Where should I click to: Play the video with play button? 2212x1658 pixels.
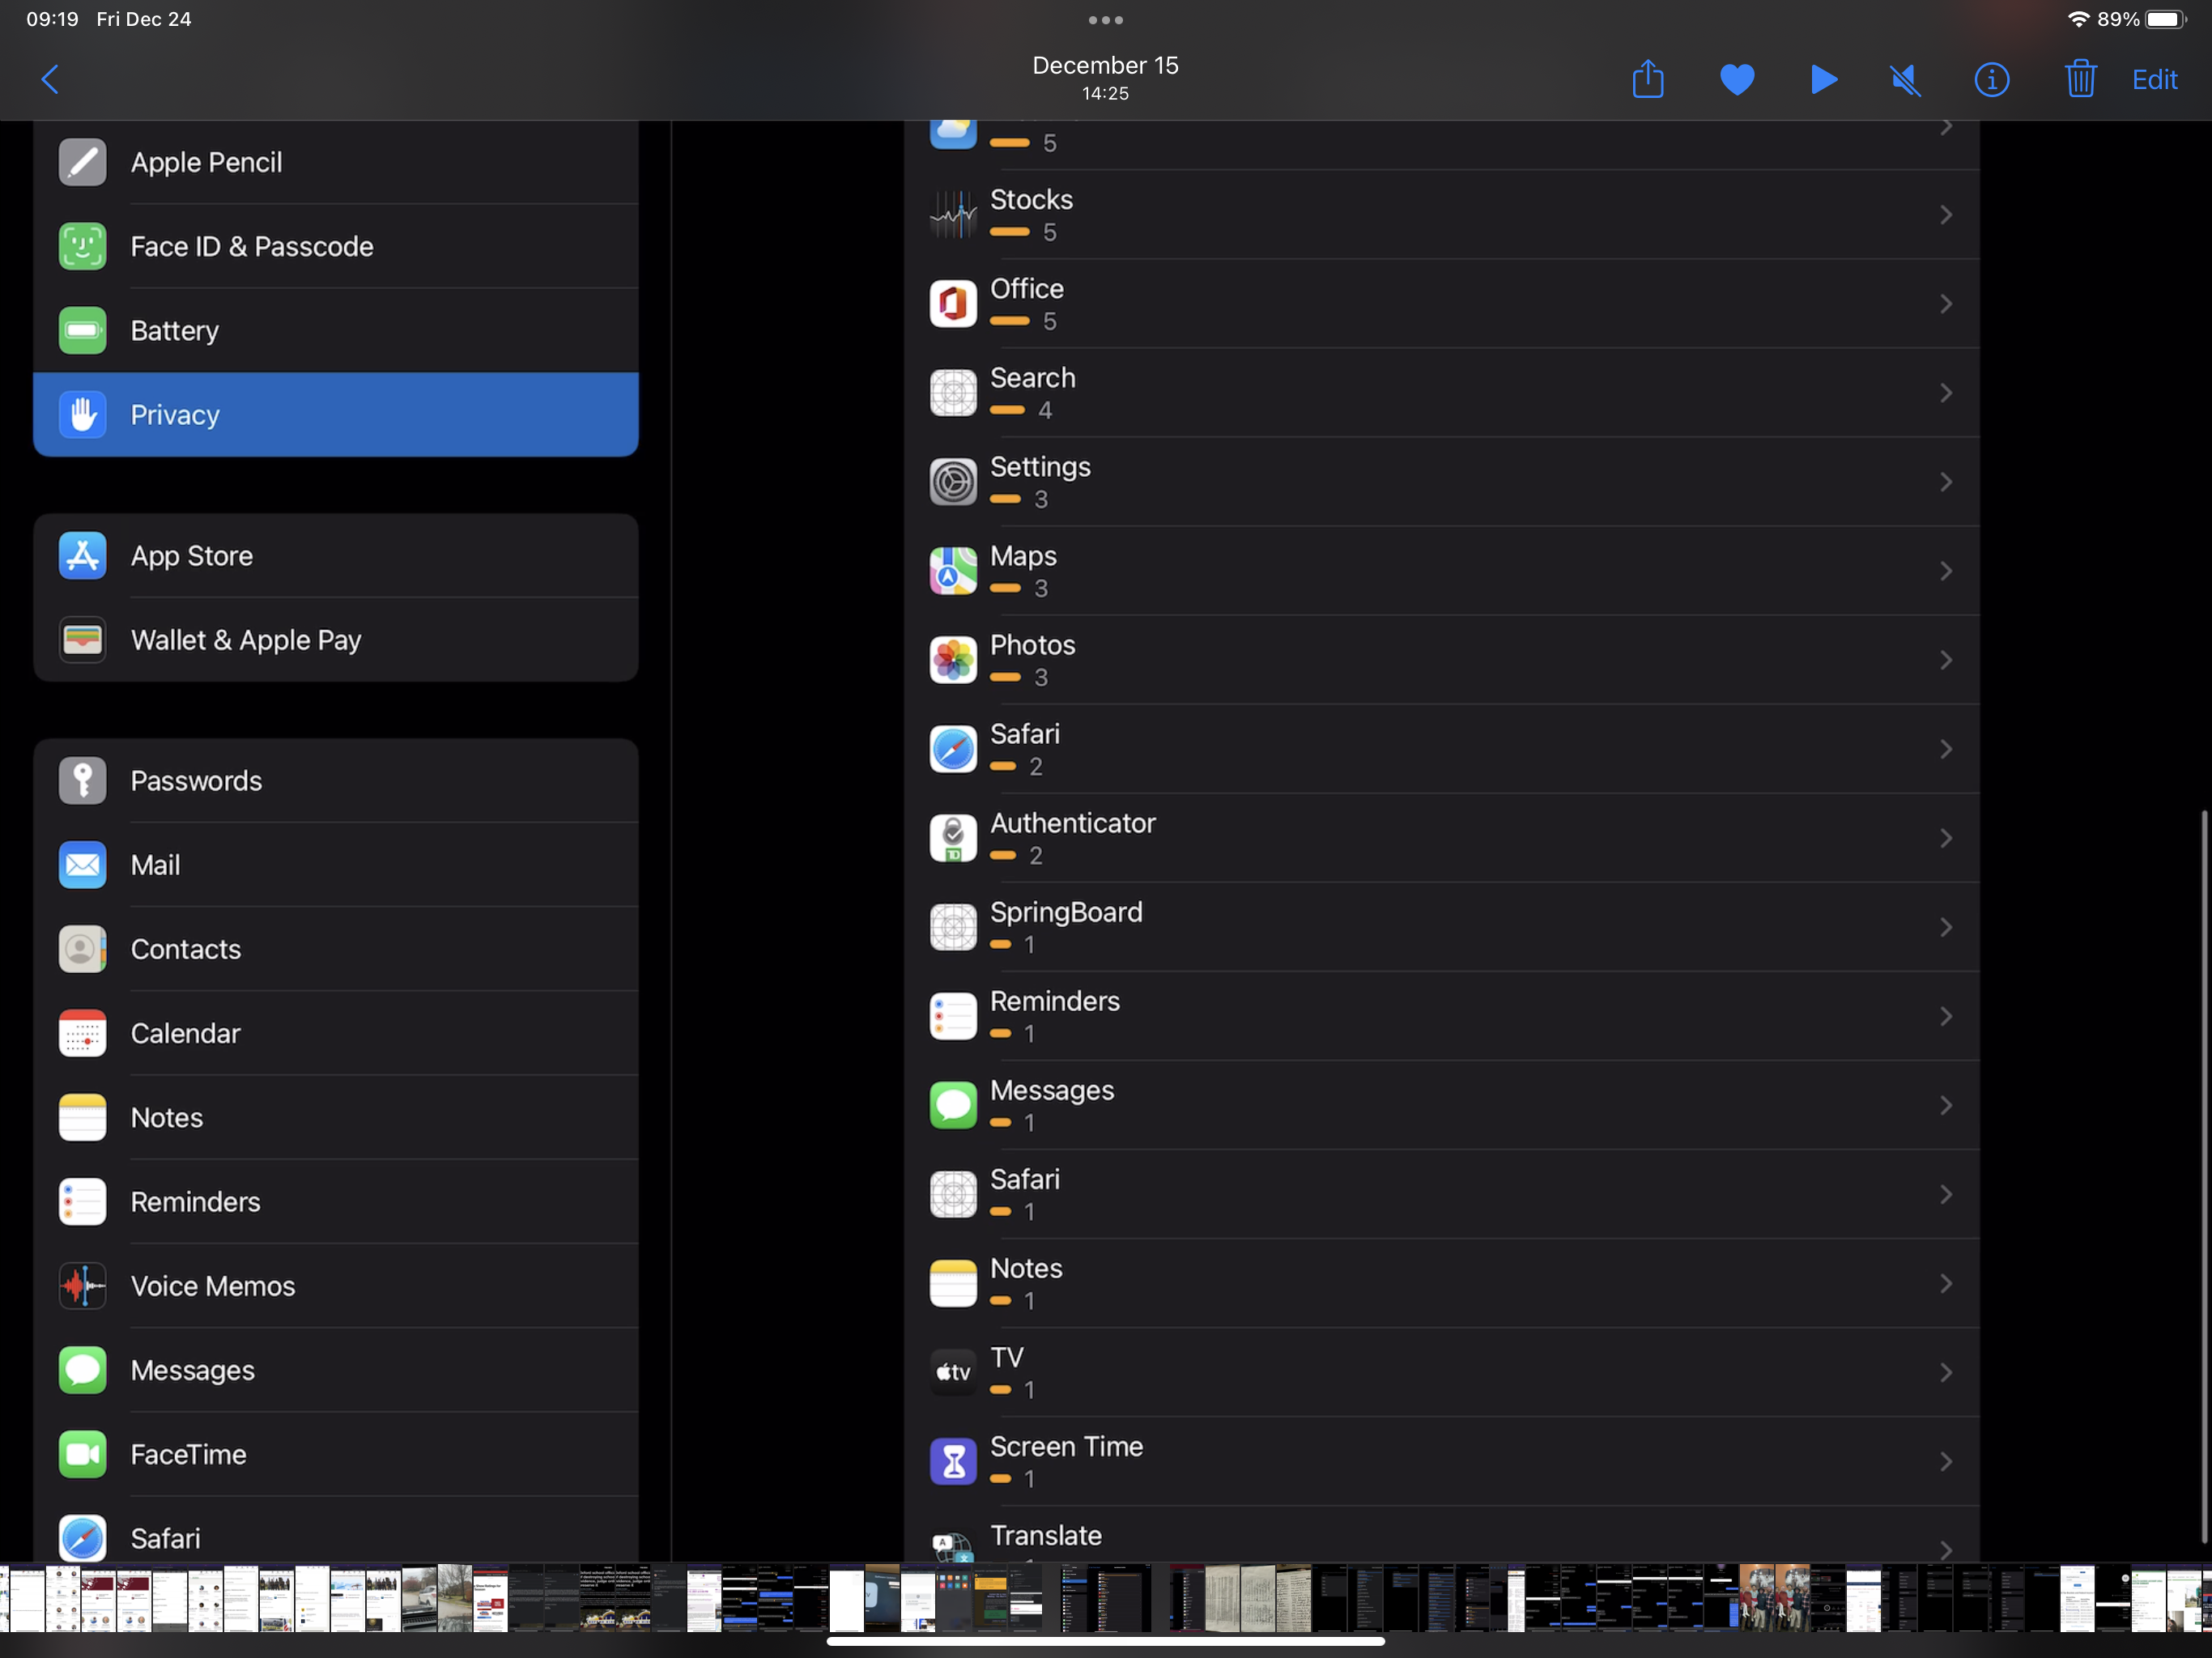pyautogui.click(x=1823, y=79)
